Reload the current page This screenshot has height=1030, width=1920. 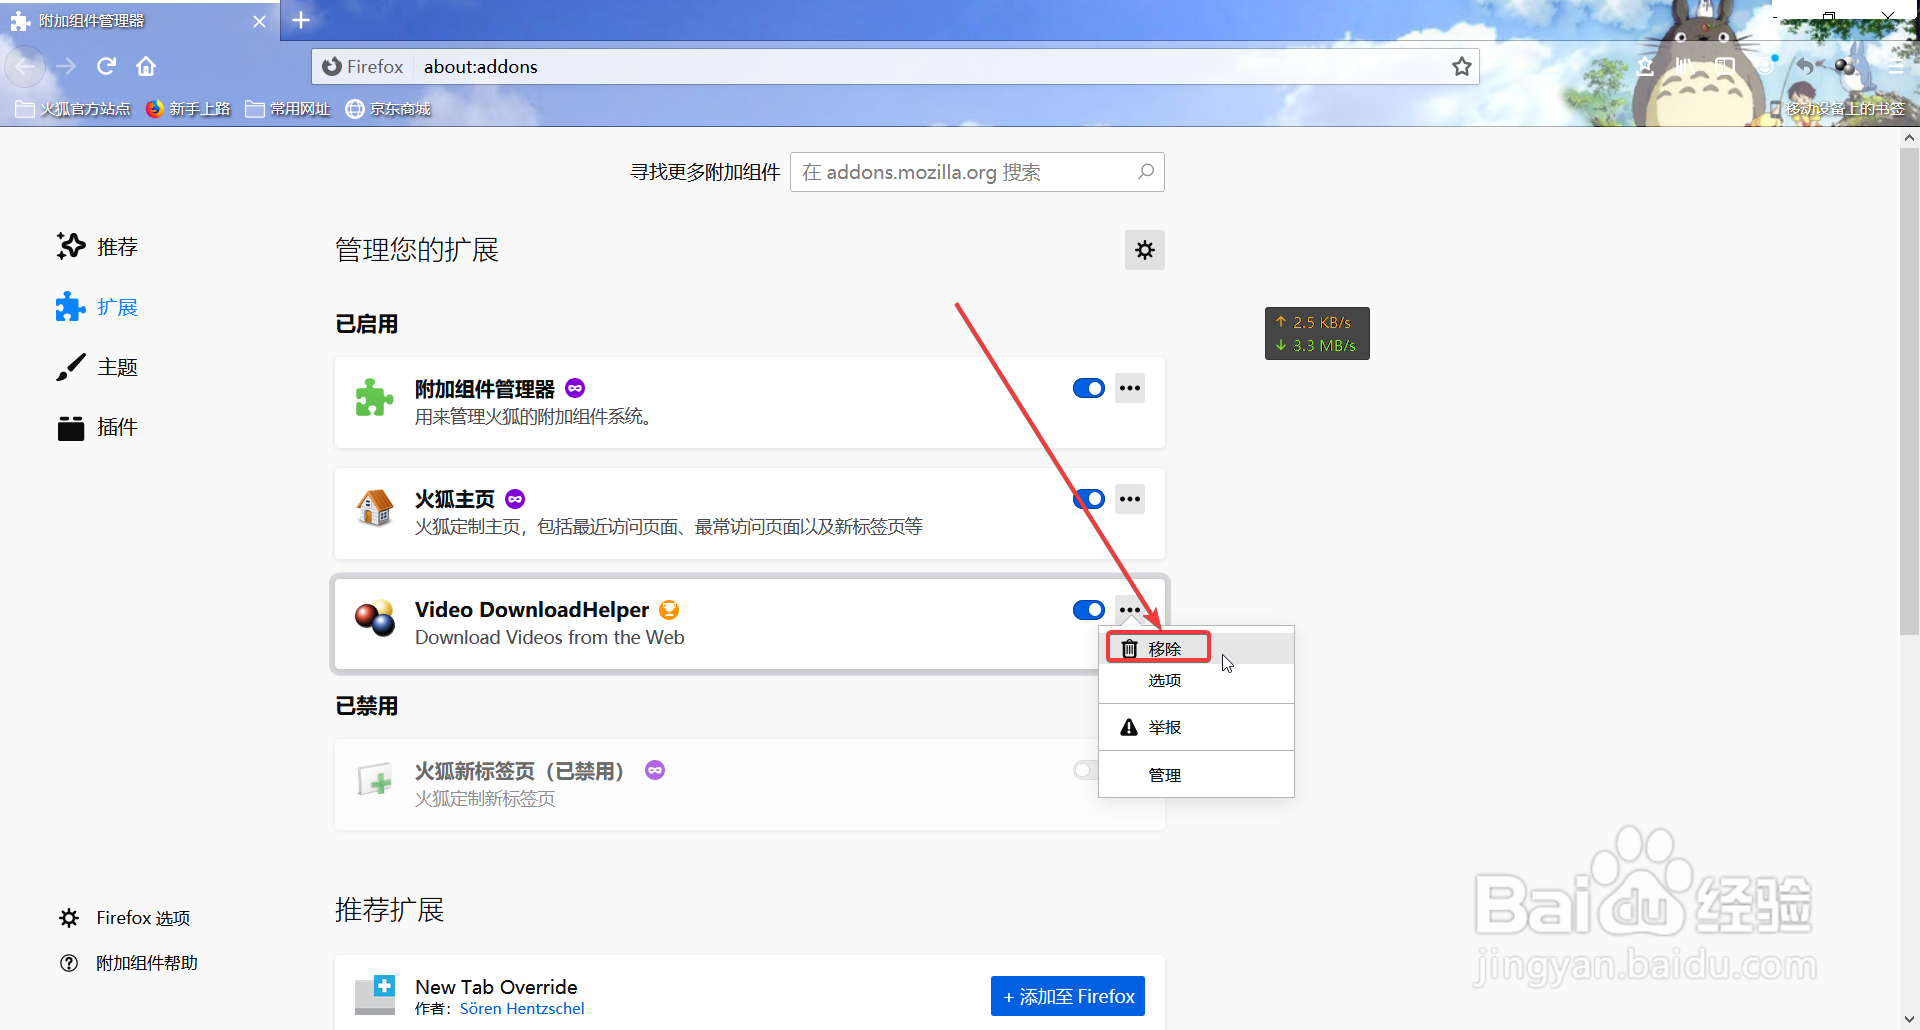[x=106, y=66]
